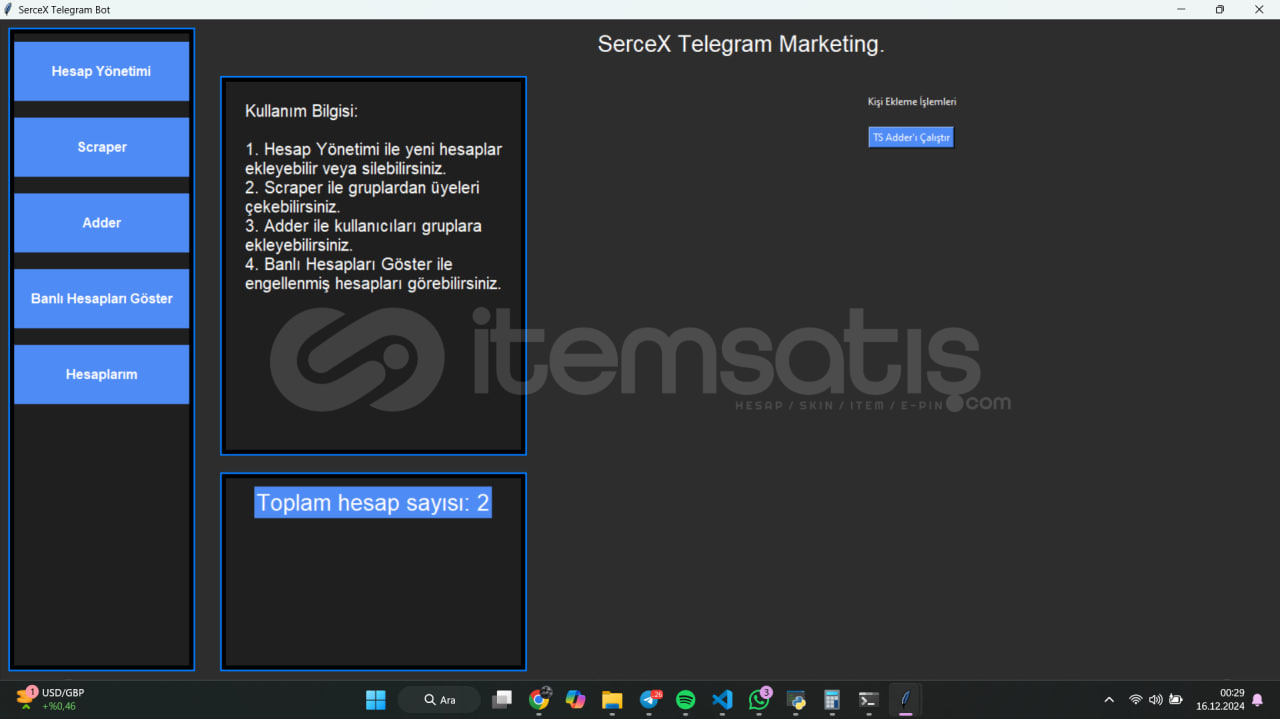Select the SerceX bot feather taskbar icon
The height and width of the screenshot is (719, 1280).
[905, 700]
